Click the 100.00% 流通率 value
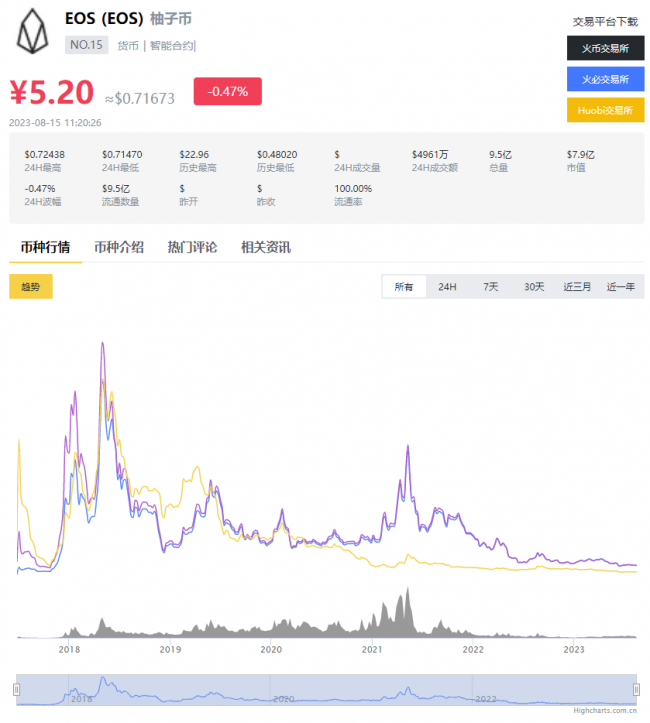Viewport: 650px width, 723px height. (x=353, y=189)
